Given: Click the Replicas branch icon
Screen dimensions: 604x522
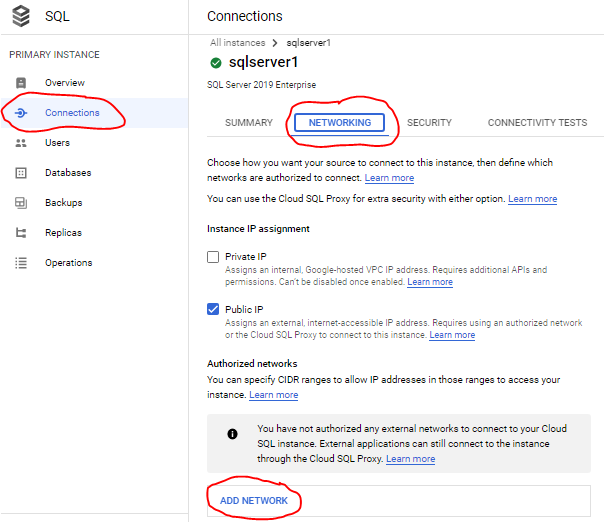Looking at the screenshot, I should pyautogui.click(x=21, y=233).
